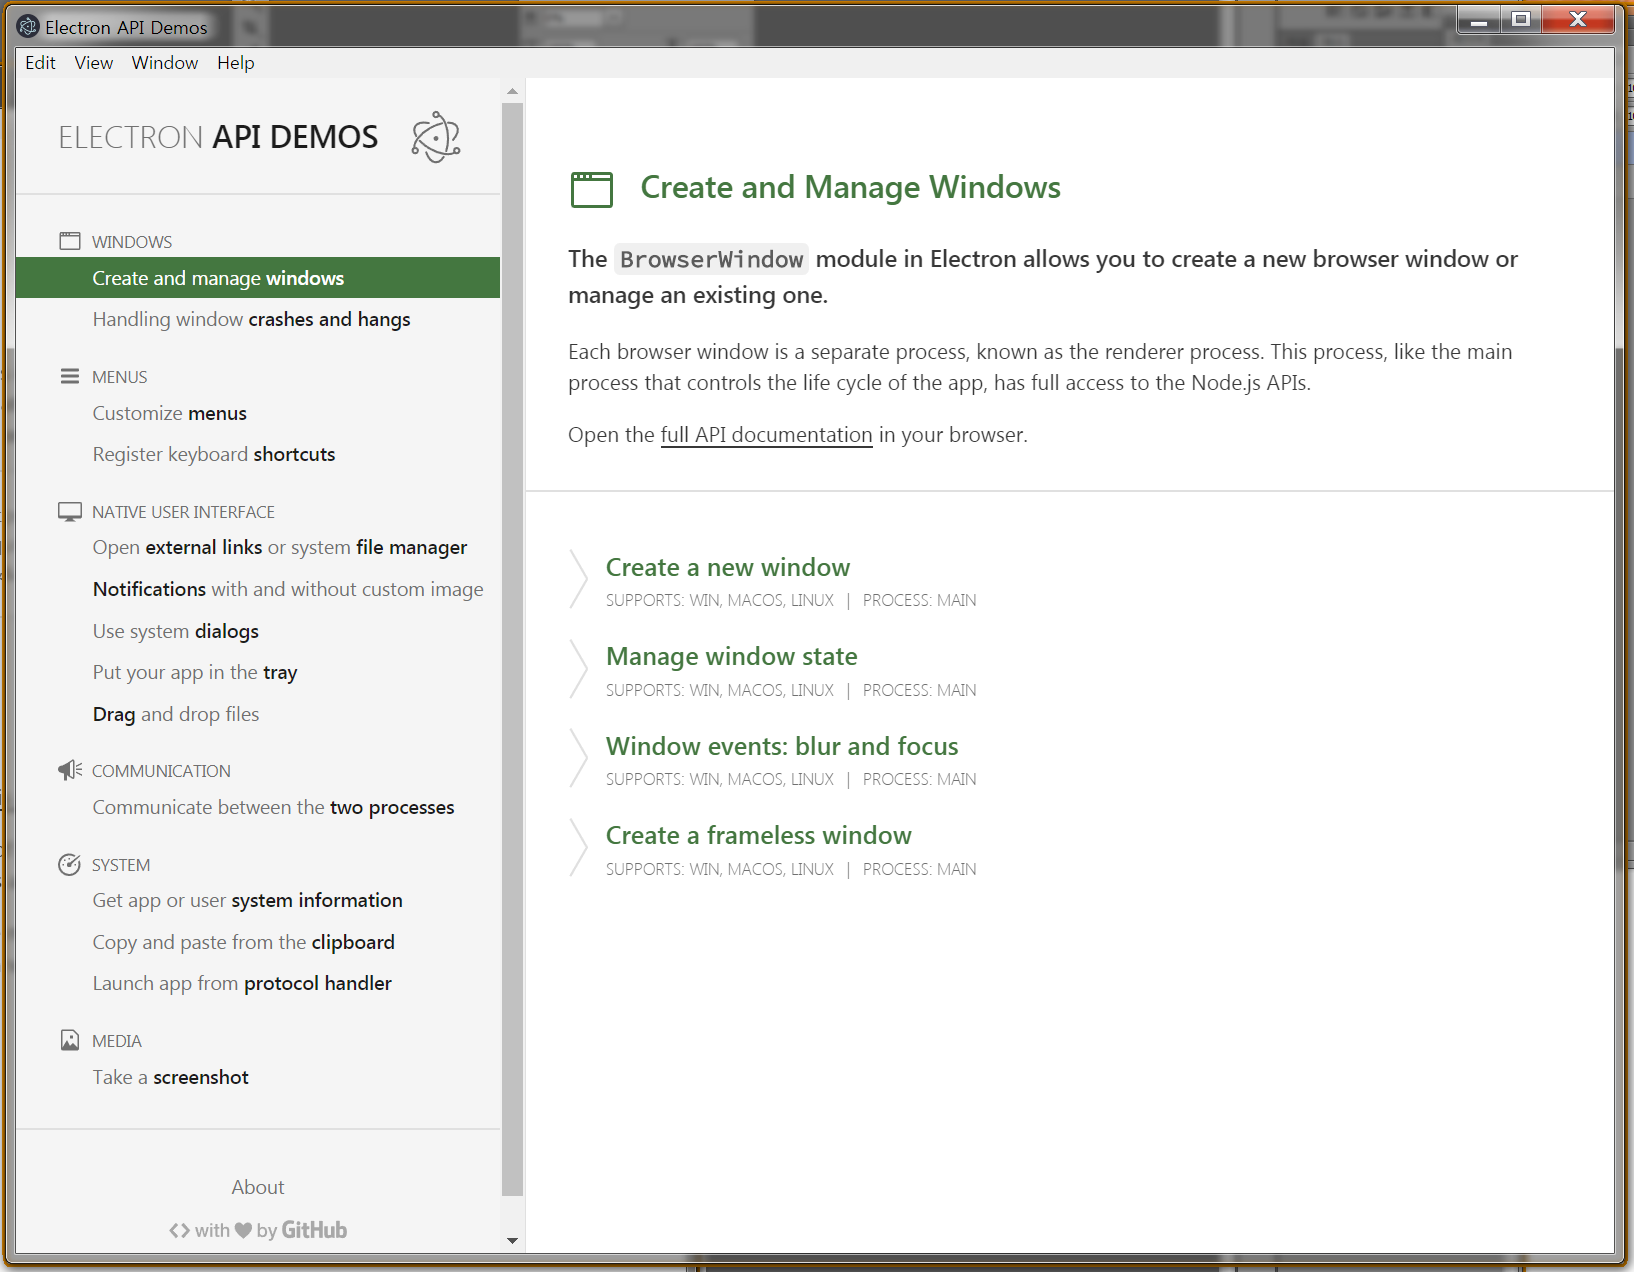Click the Electron atom logo in sidebar
Screen dimensions: 1634x1272
pos(436,137)
